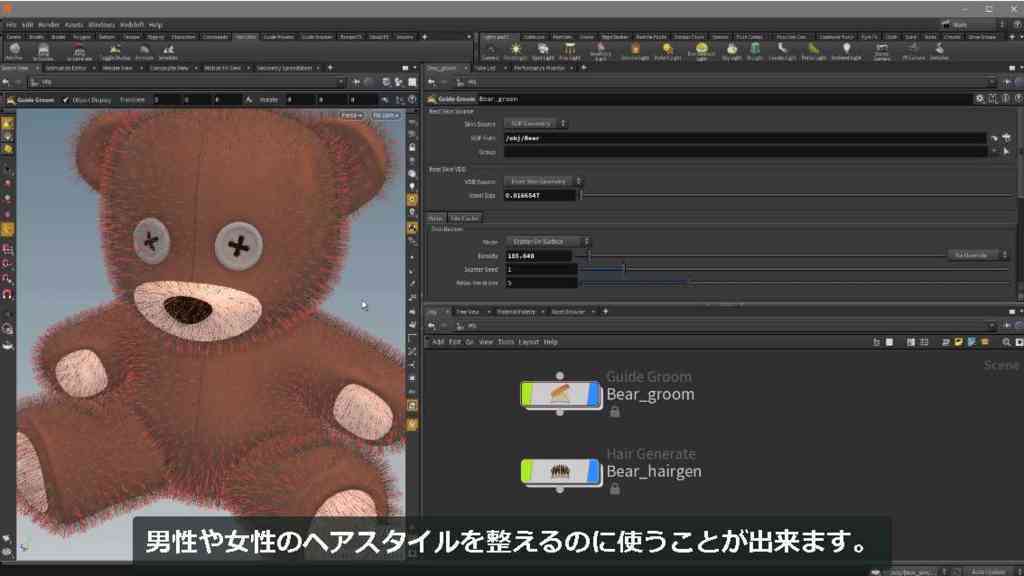Click the Bear_hairgen node name label
This screenshot has width=1024, height=576.
point(654,472)
